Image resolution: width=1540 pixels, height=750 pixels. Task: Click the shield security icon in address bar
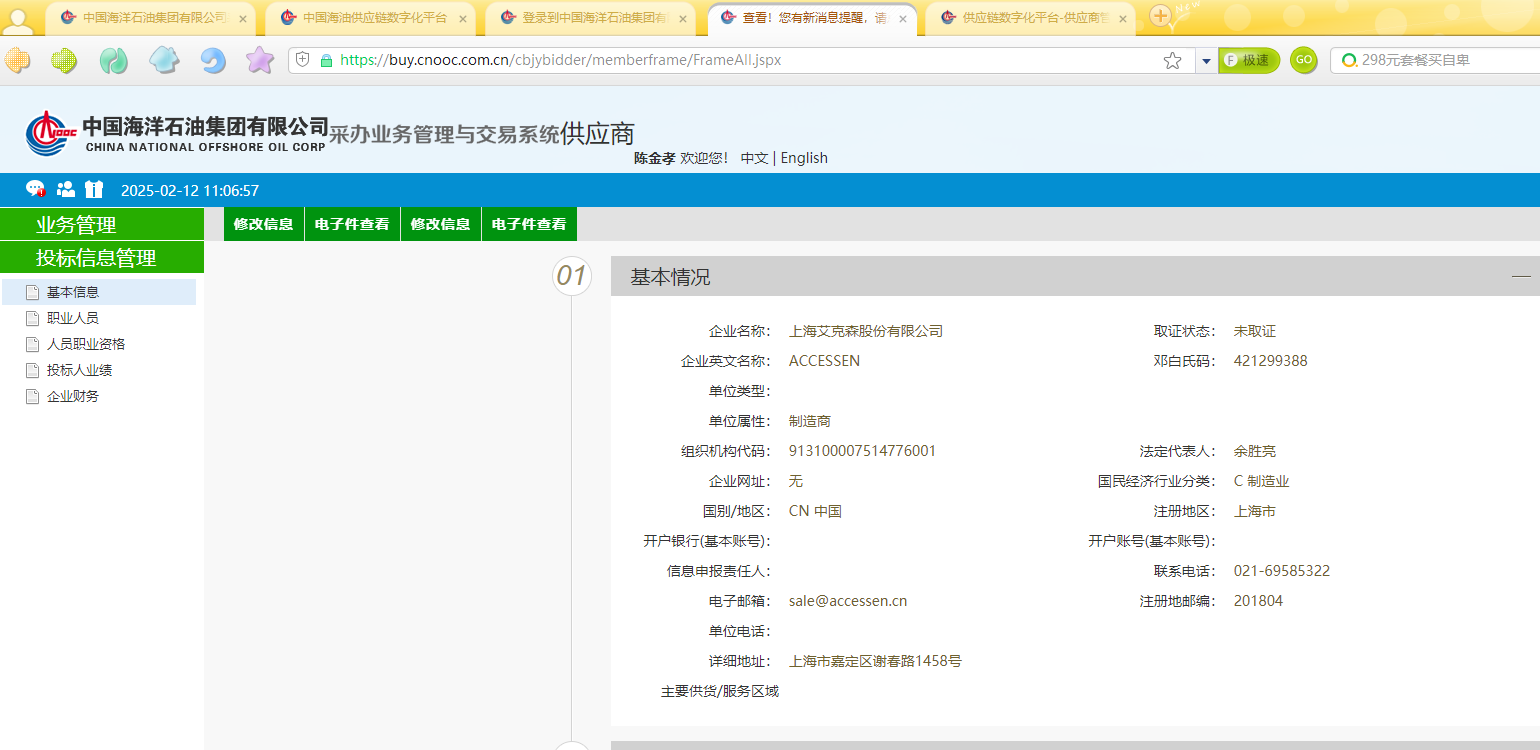[x=303, y=60]
